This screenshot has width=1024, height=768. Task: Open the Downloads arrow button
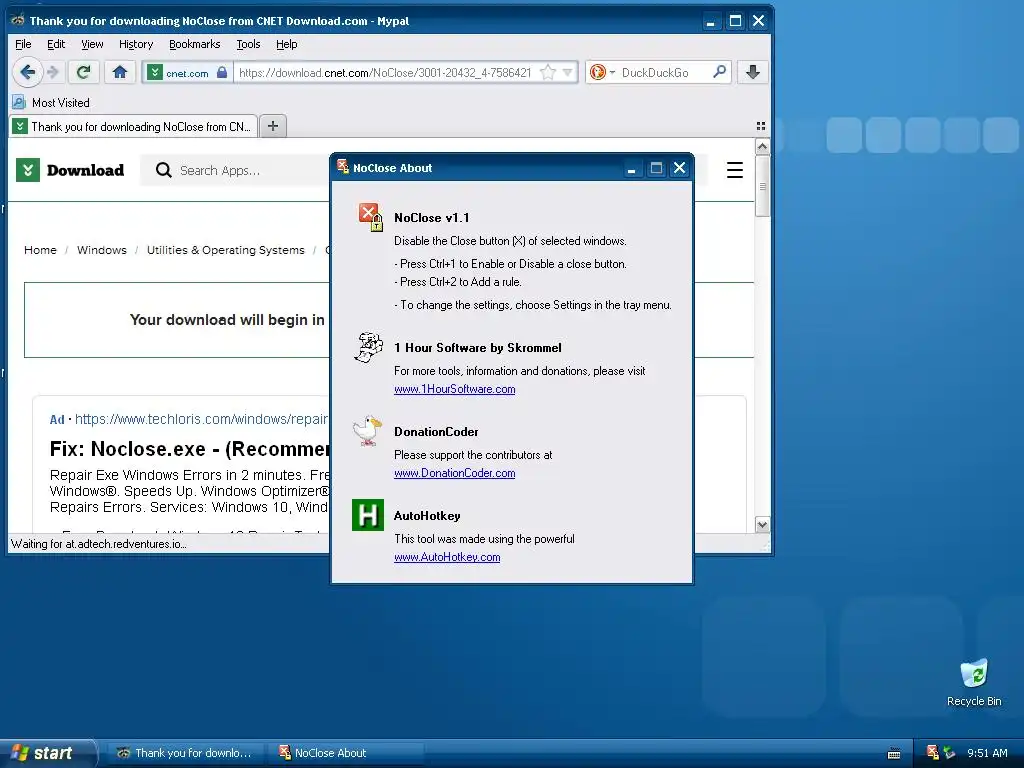pyautogui.click(x=752, y=72)
